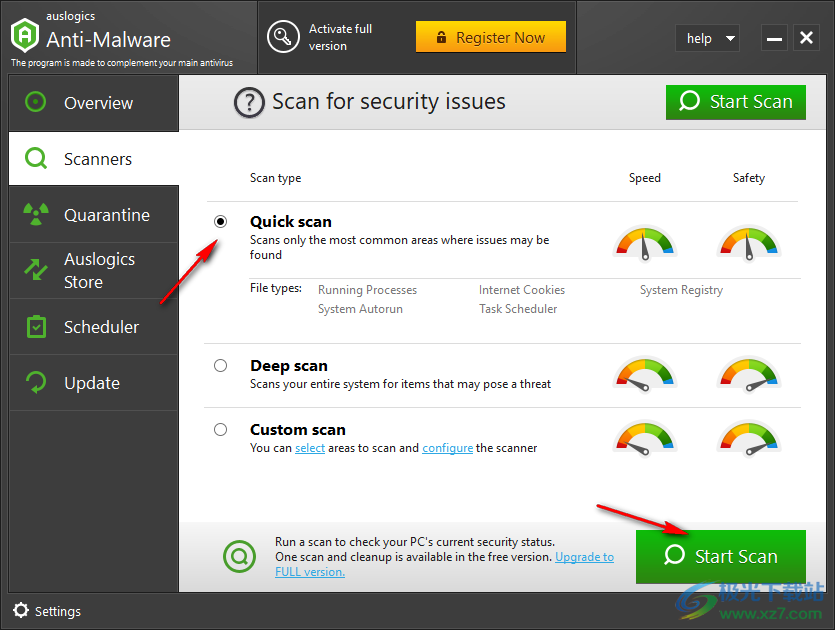This screenshot has width=835, height=630.
Task: Click the Scan type column header
Action: coord(275,178)
